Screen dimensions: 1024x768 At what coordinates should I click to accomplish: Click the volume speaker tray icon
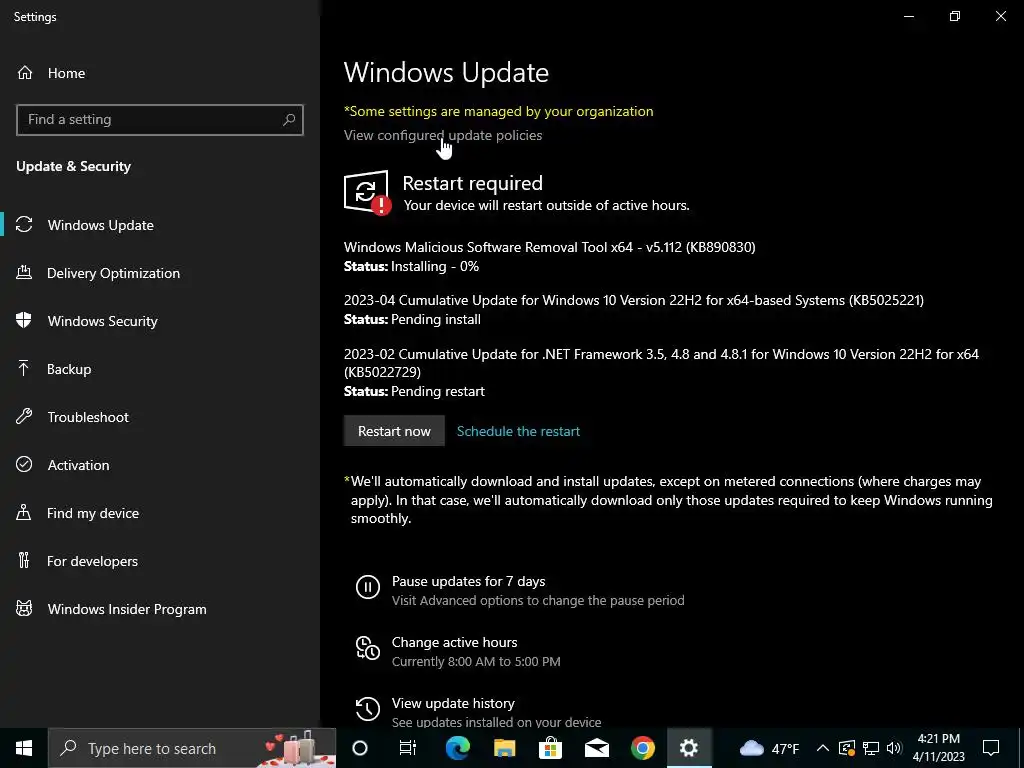coord(894,748)
